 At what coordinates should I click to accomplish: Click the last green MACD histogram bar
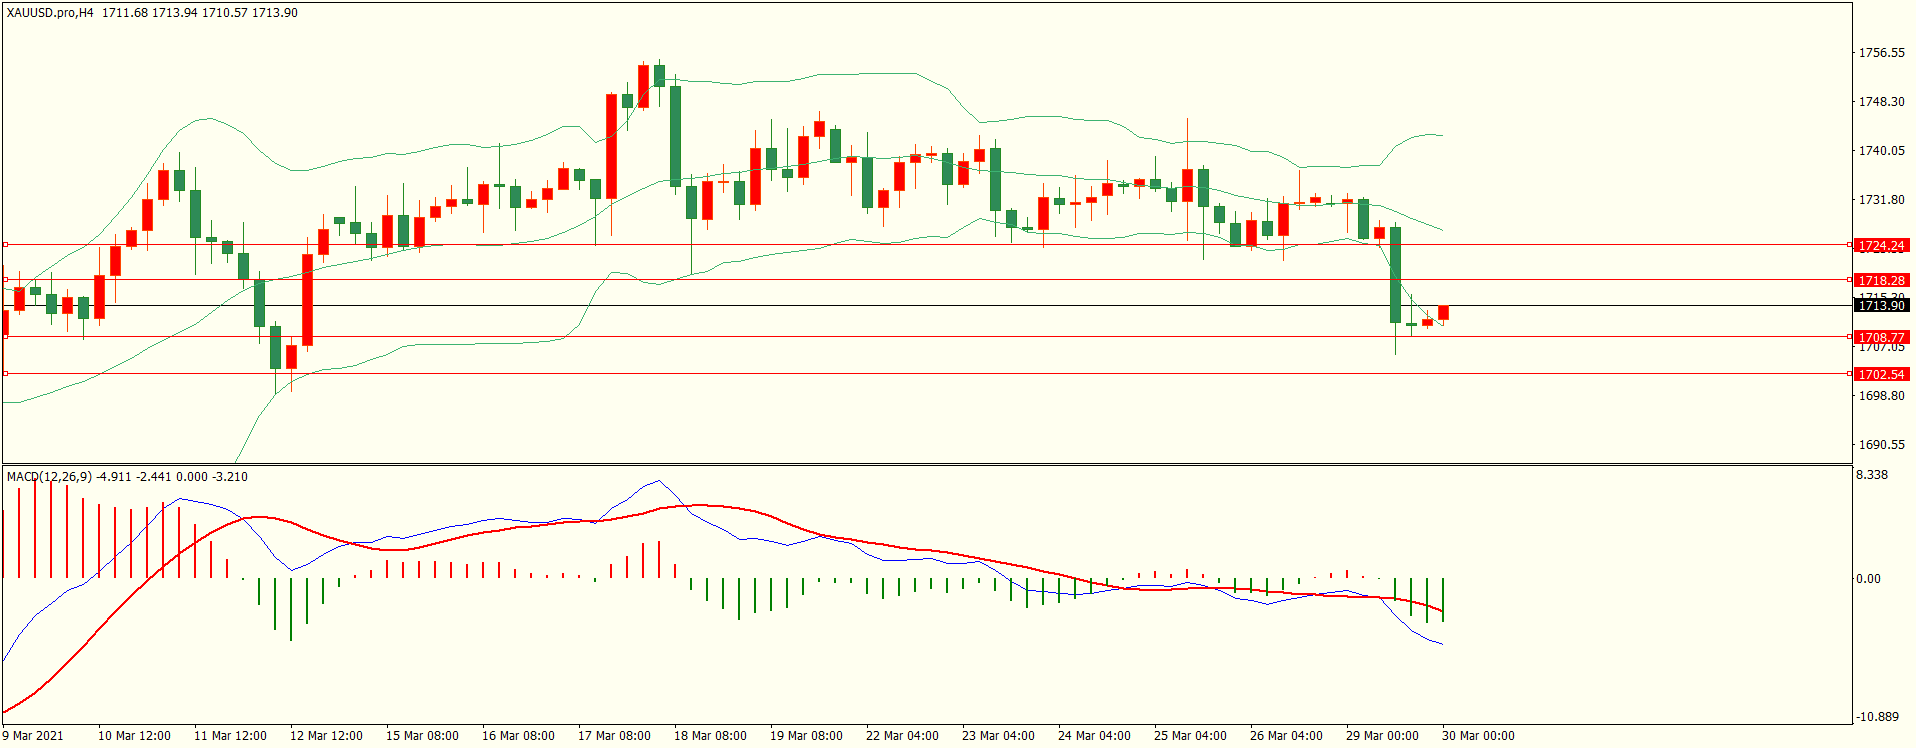(1443, 600)
